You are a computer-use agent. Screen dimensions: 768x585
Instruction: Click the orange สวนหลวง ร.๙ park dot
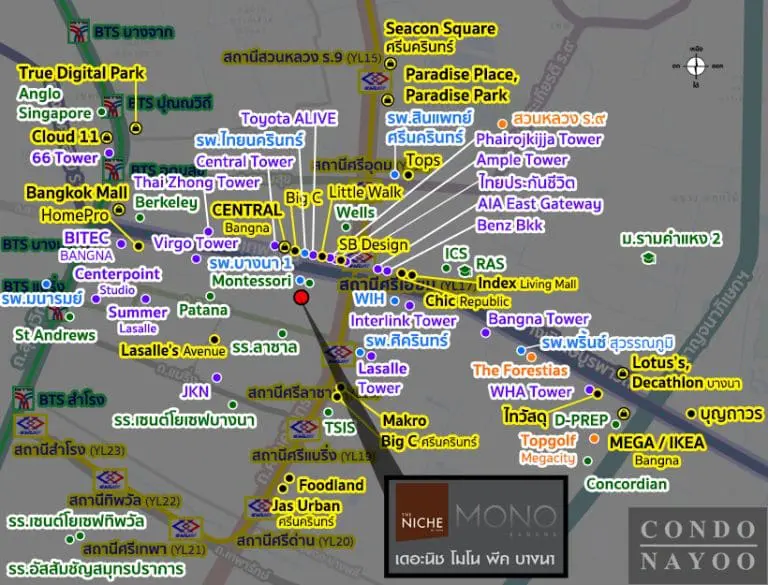point(502,123)
